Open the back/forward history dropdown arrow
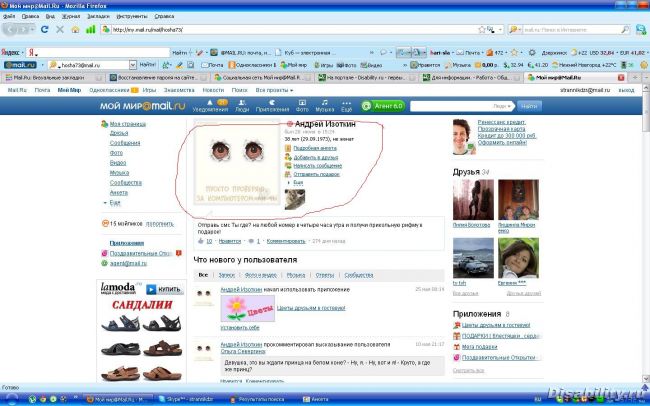 (32, 29)
